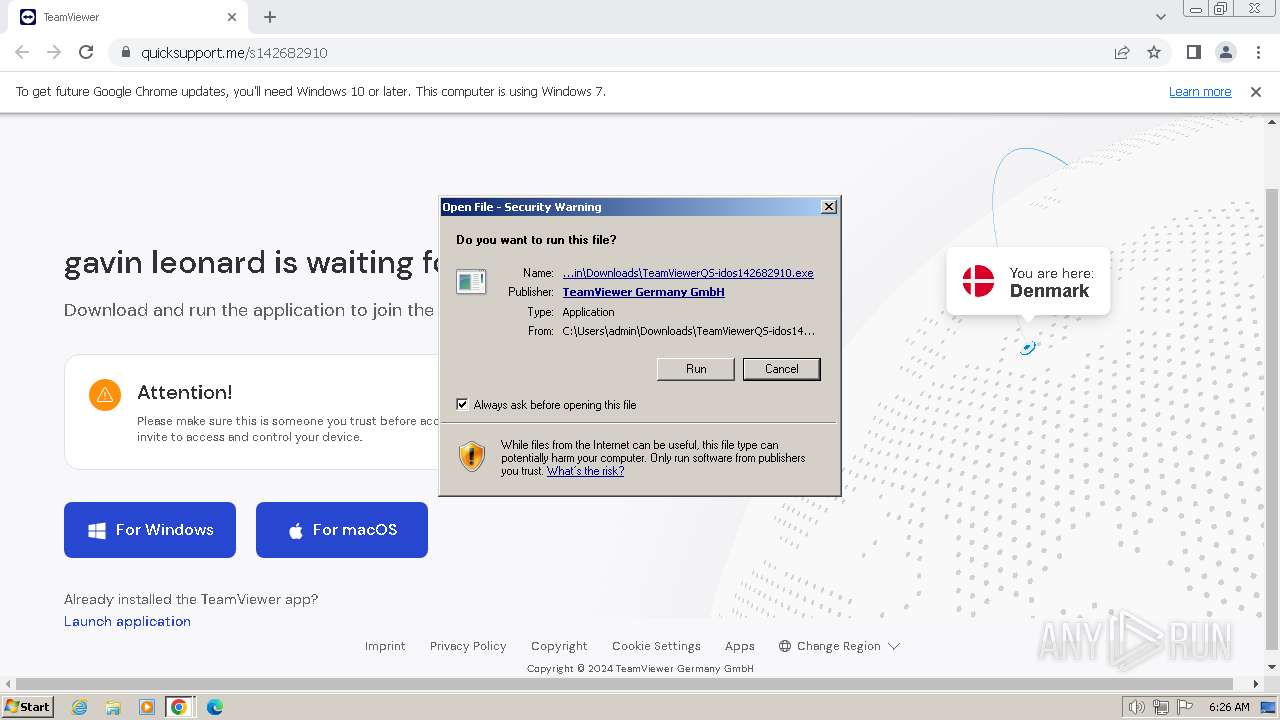Click the TeamViewerQS file name link
The width and height of the screenshot is (1280, 720).
(x=688, y=273)
